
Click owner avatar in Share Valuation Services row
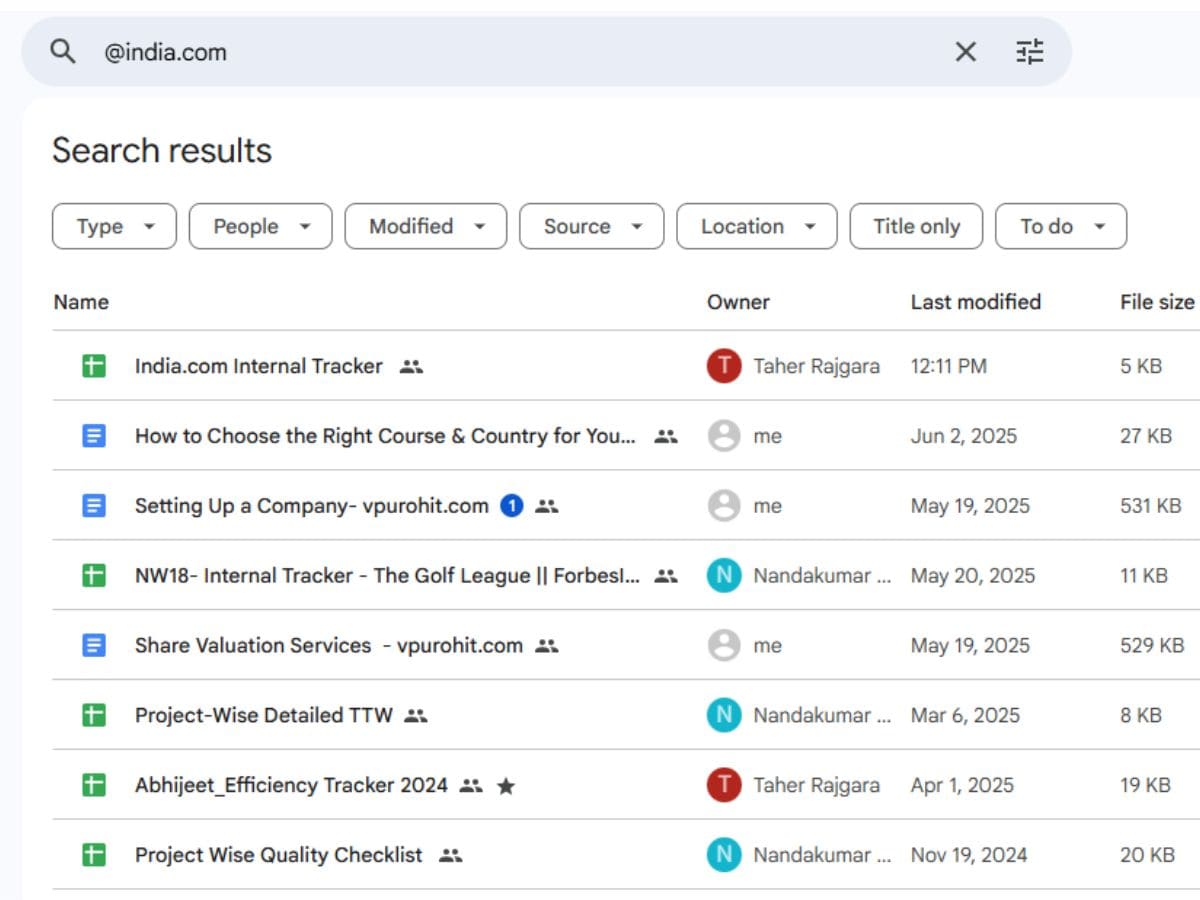coord(723,646)
